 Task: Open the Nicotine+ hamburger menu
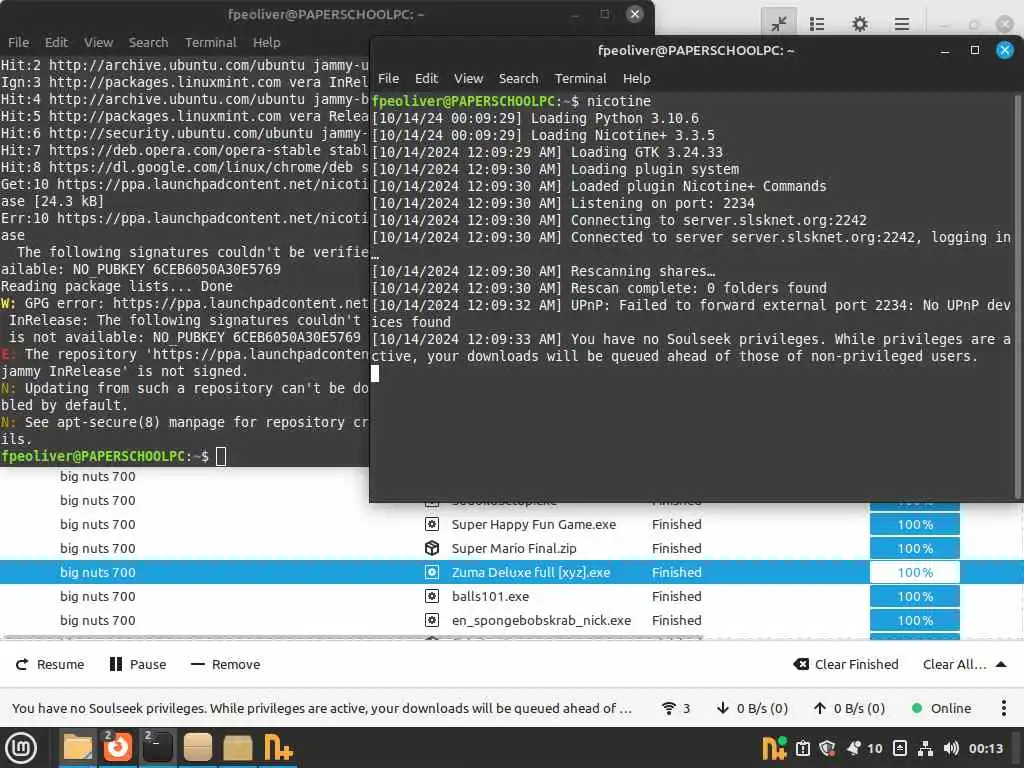pos(902,24)
